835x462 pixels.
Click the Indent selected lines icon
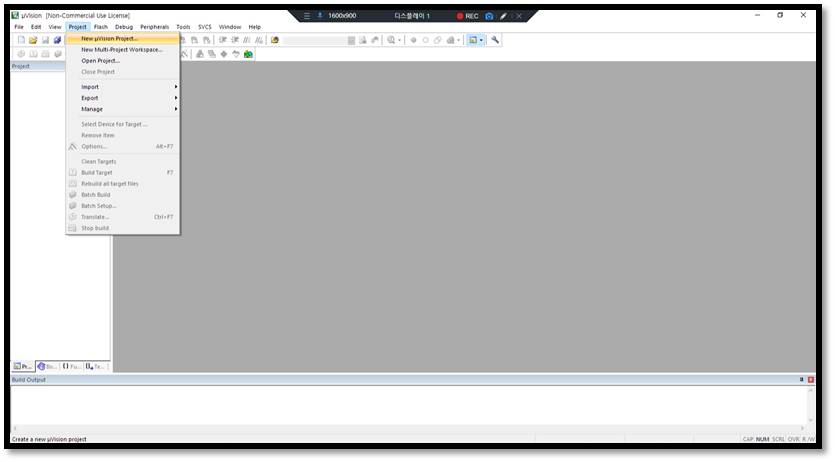click(x=223, y=40)
